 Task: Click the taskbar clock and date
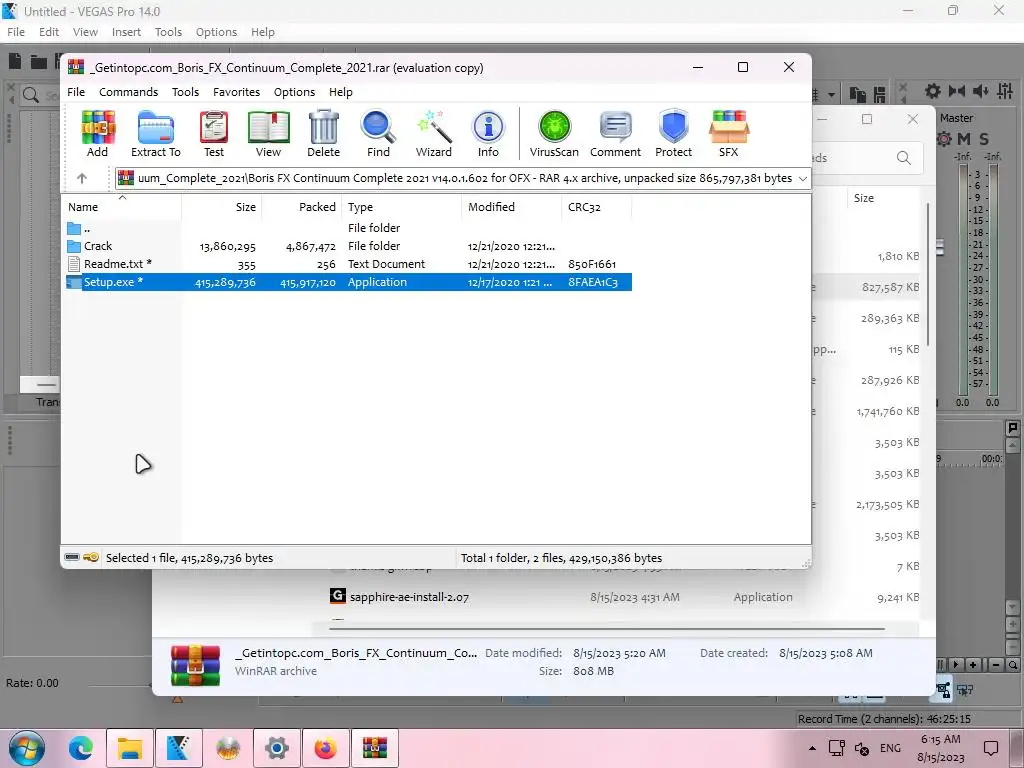940,748
